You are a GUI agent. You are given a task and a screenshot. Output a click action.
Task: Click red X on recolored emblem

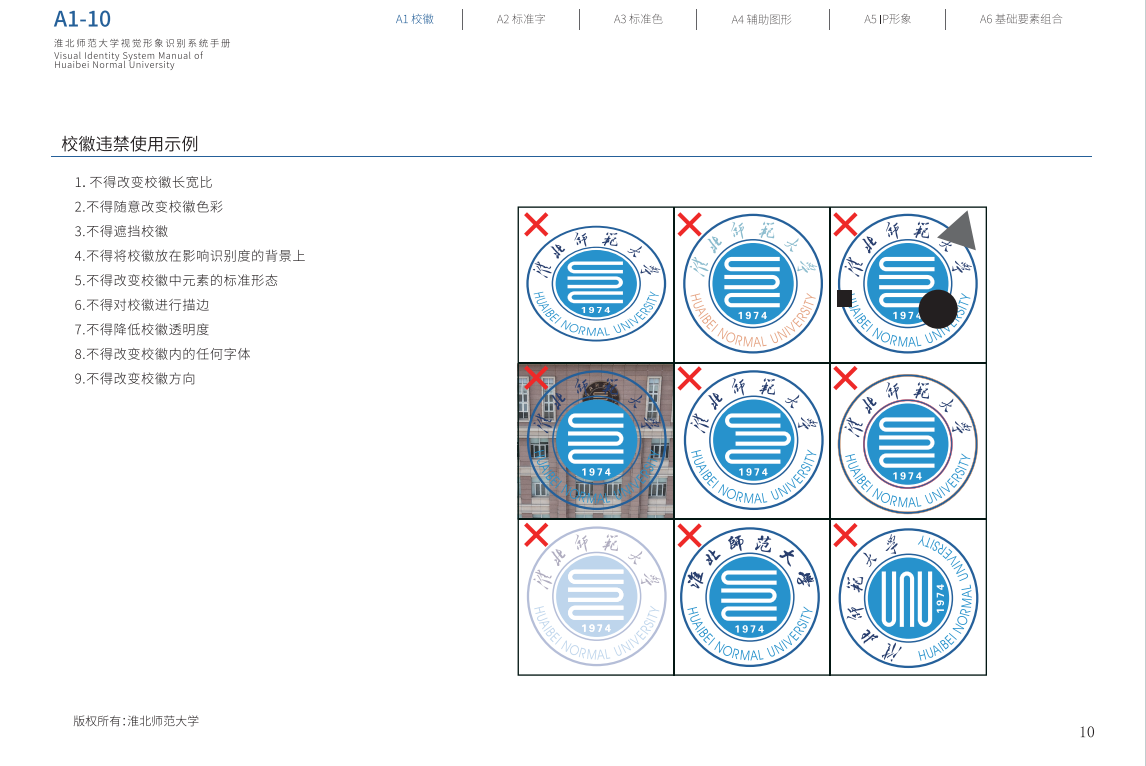[x=689, y=224]
